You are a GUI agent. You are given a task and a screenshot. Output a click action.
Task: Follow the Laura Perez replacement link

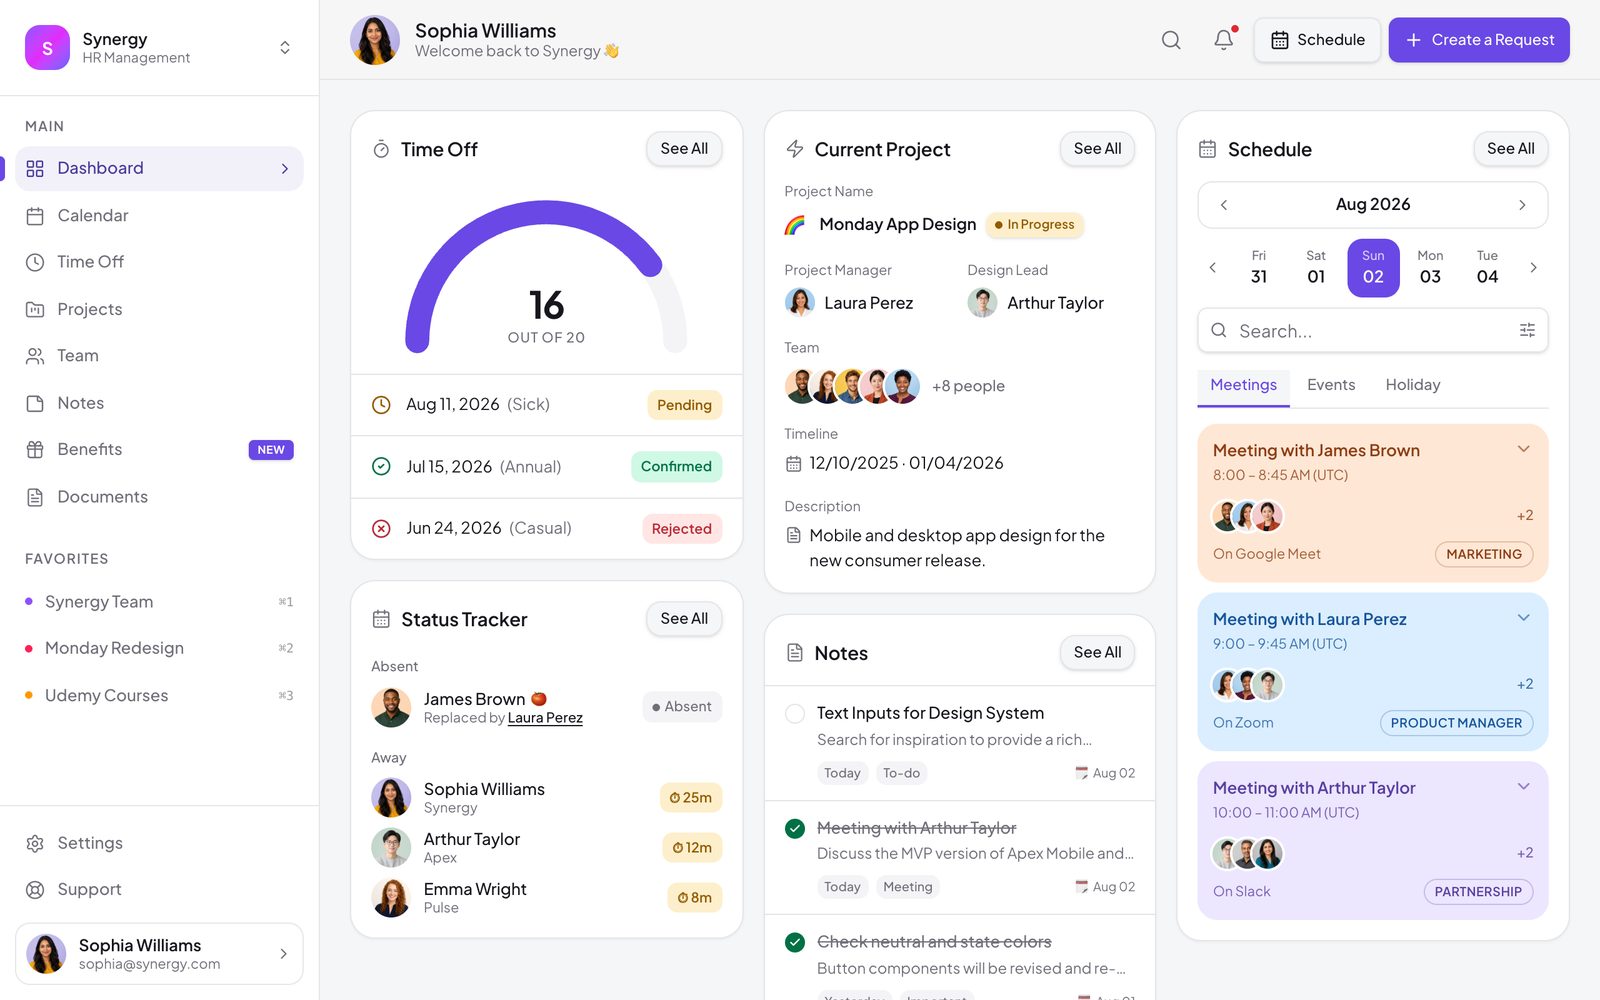545,718
